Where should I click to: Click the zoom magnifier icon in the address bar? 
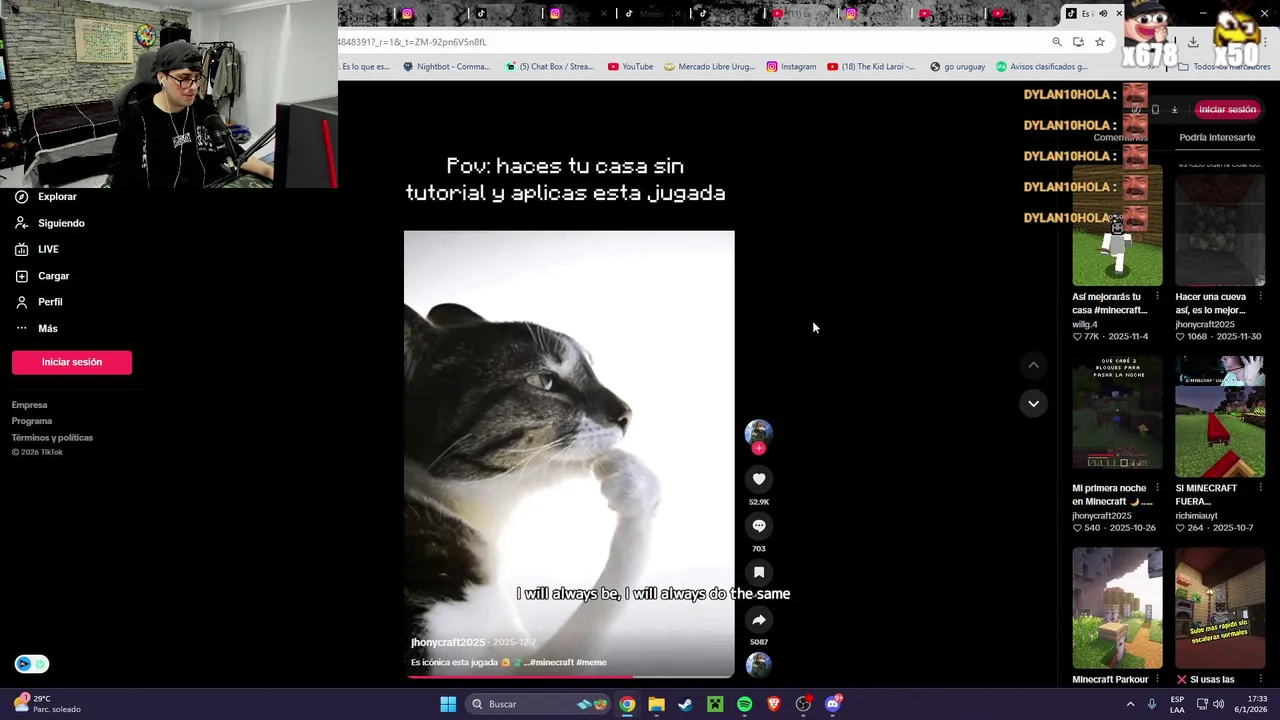click(1057, 42)
